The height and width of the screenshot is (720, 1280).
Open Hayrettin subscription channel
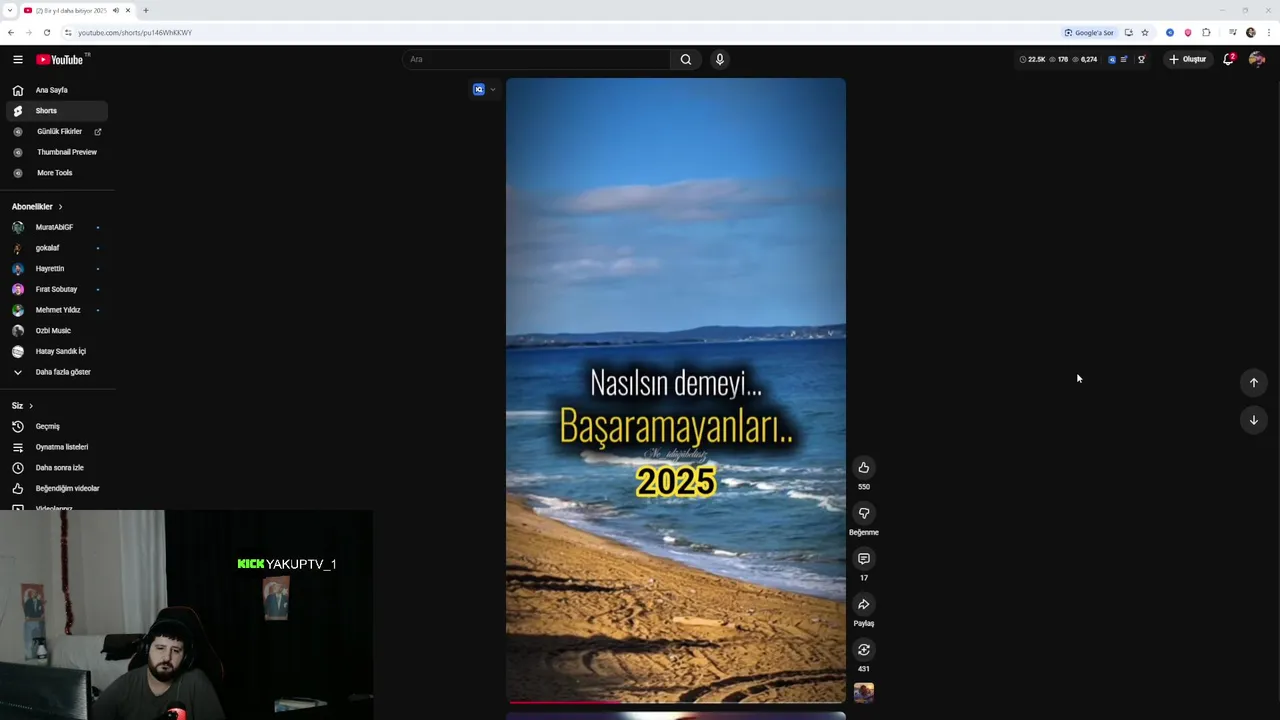[x=57, y=268]
